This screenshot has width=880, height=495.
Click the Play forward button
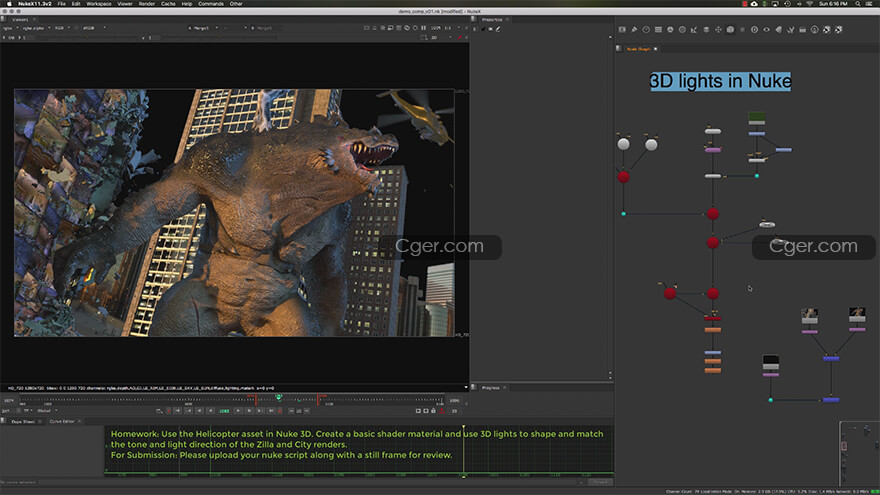tap(238, 411)
